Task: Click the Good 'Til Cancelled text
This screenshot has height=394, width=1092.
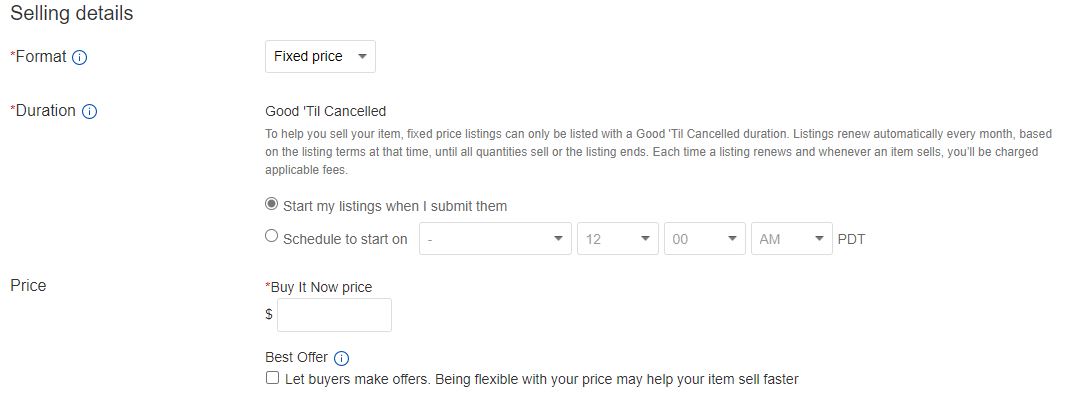Action: tap(325, 111)
